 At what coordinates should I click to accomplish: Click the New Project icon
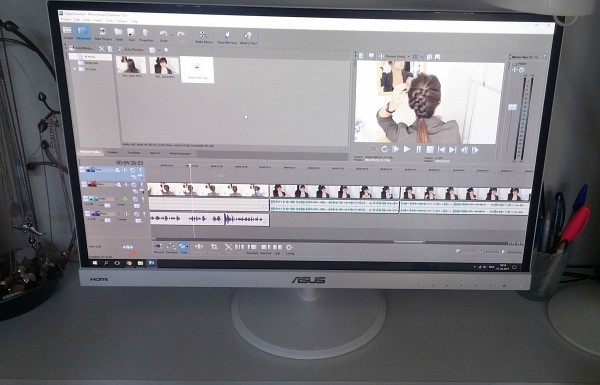pos(103,34)
